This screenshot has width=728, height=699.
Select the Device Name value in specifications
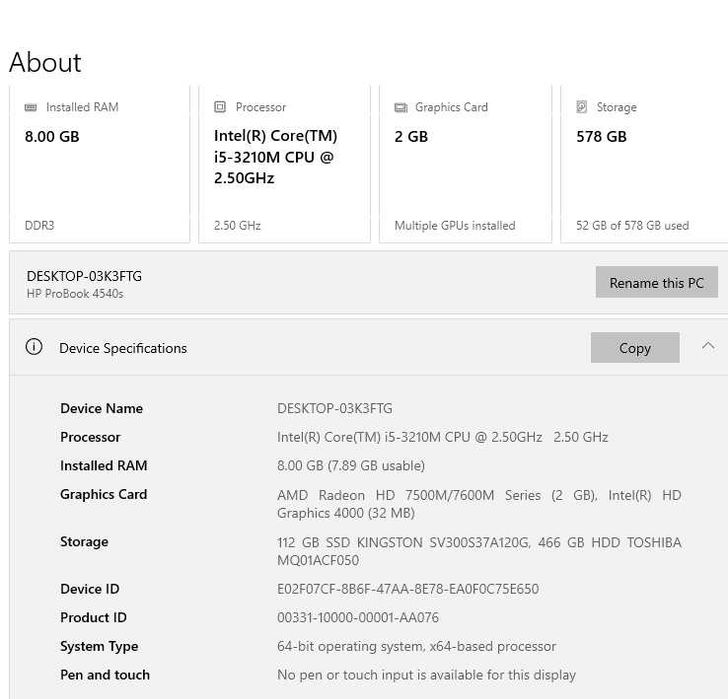(335, 408)
